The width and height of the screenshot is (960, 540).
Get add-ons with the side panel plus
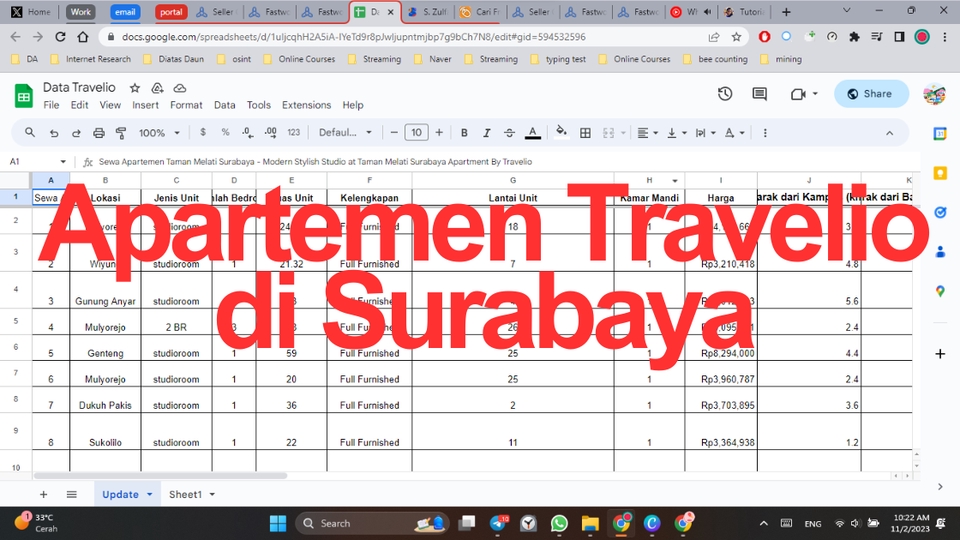[x=940, y=354]
